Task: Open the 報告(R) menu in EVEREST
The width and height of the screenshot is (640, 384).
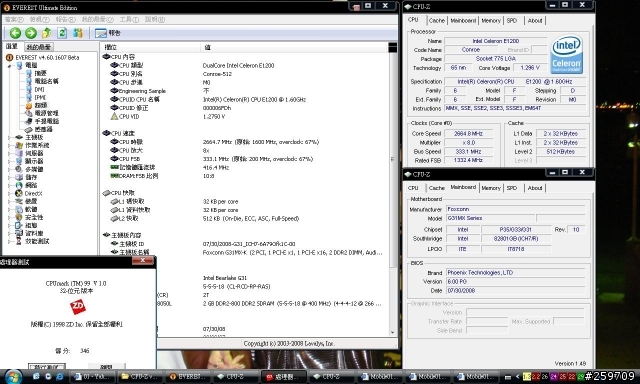Action: [x=65, y=19]
